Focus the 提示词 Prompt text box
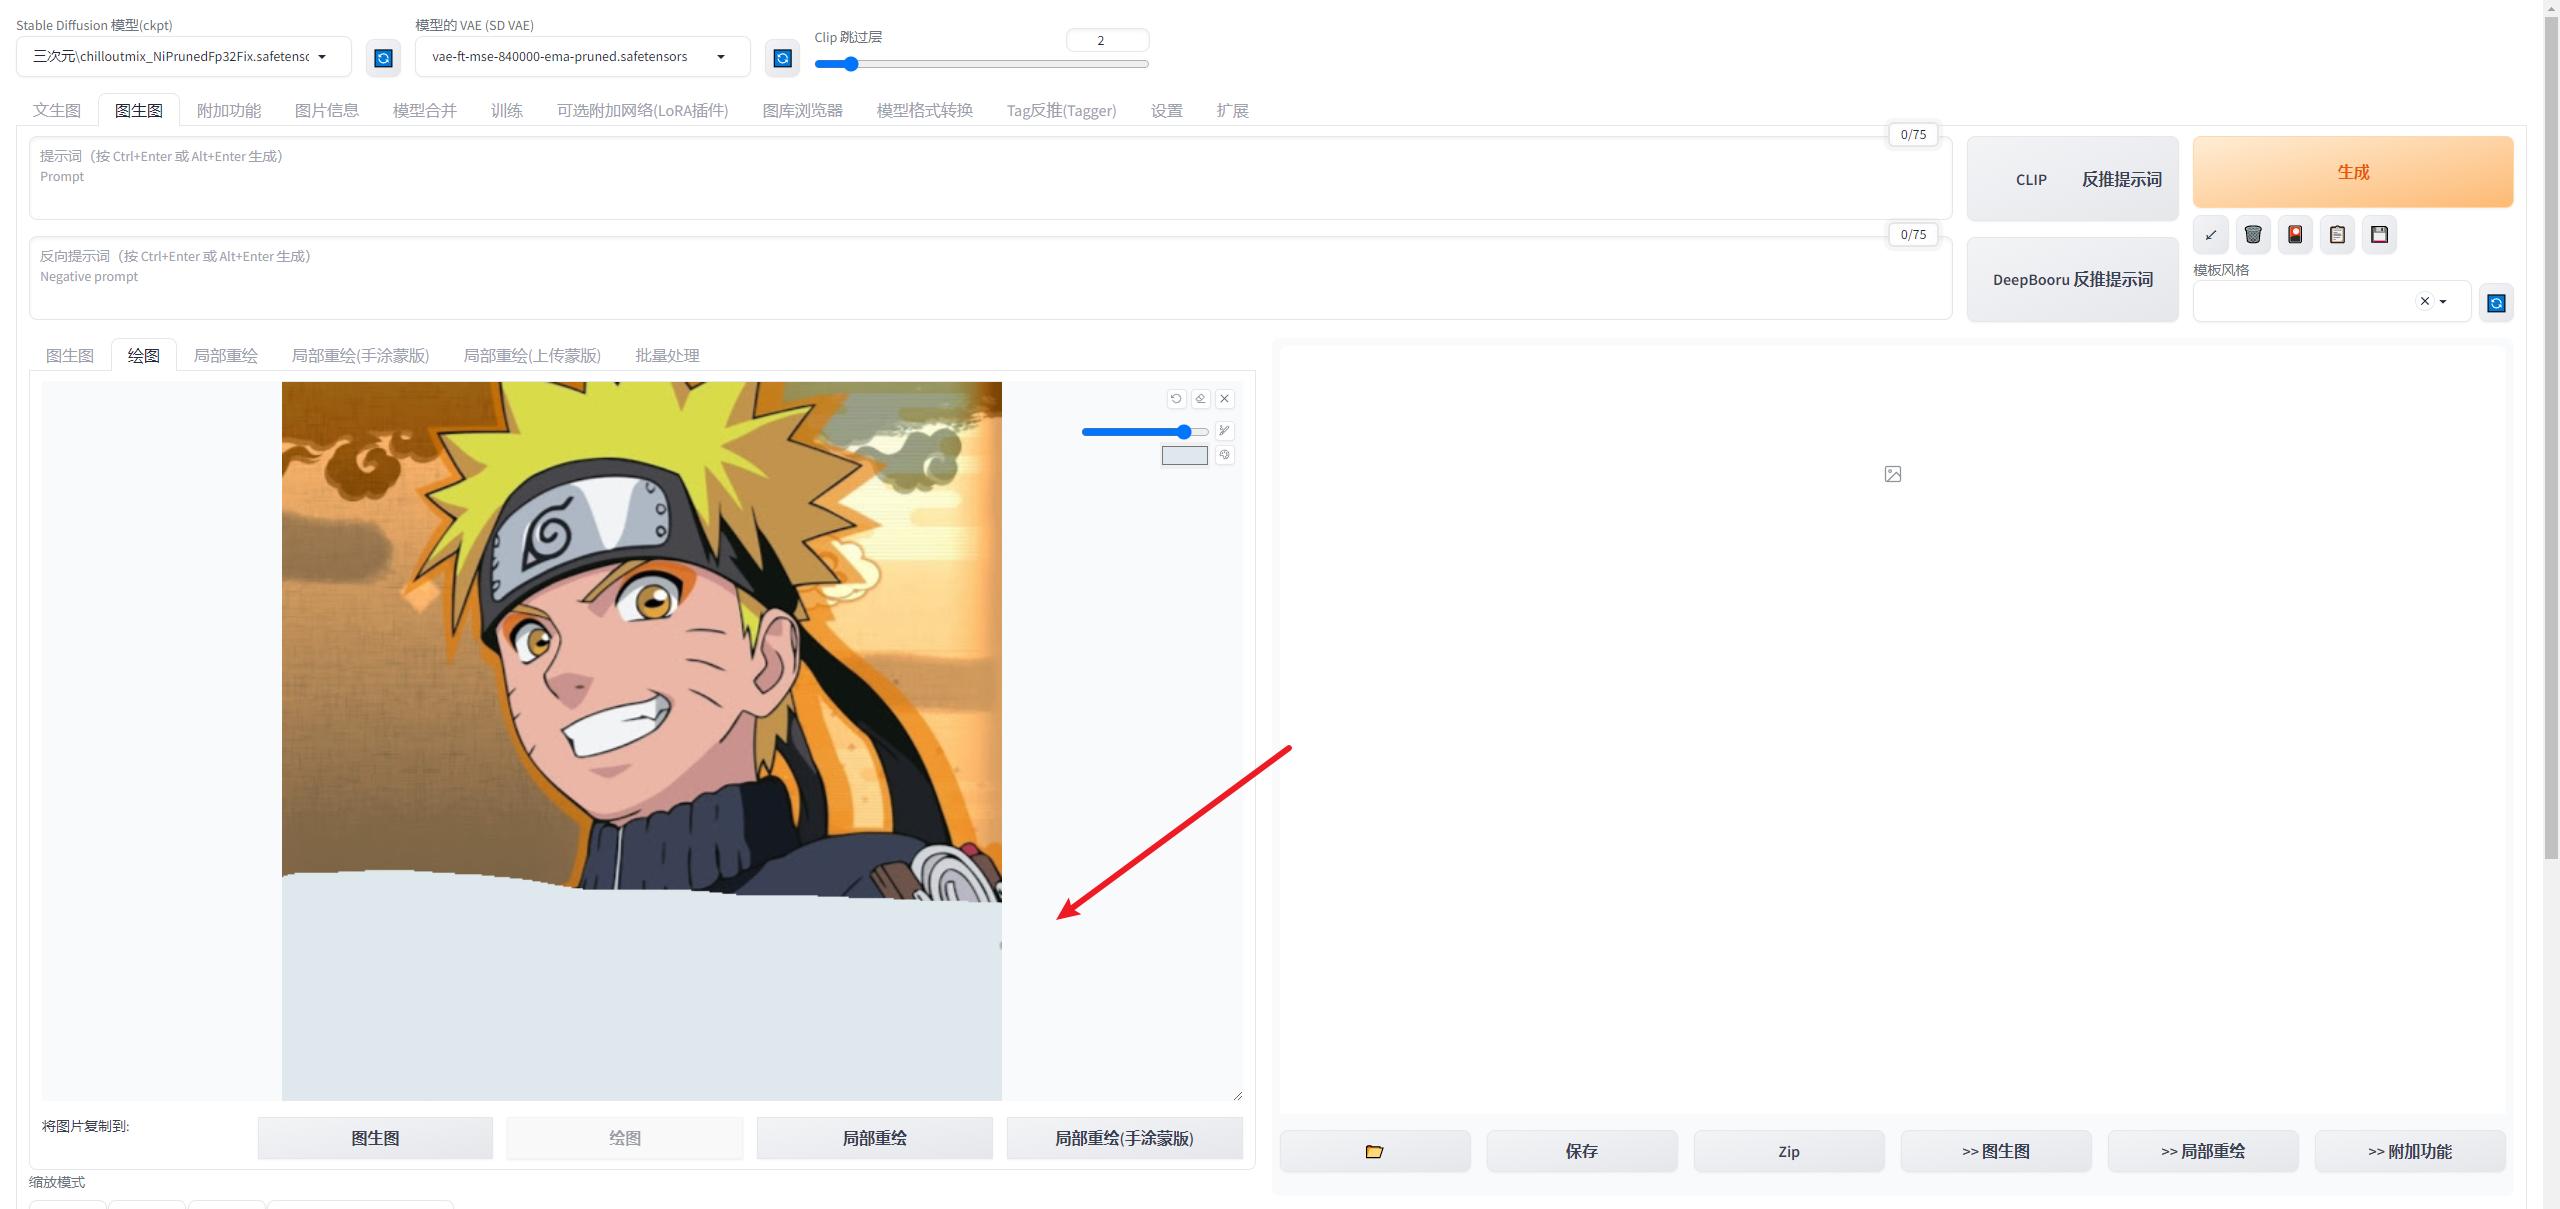 990,178
